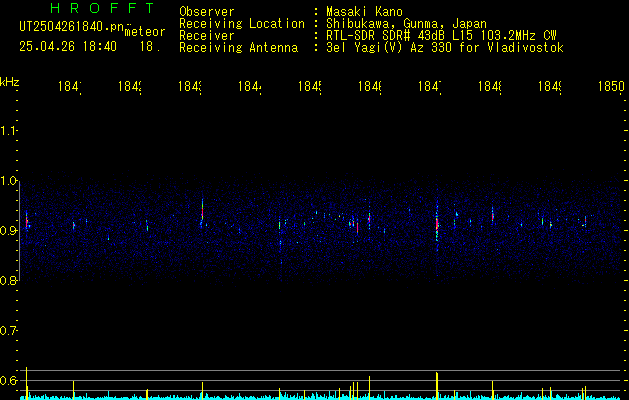
Task: Click the 1.0 frequency axis label
Action: [9, 181]
